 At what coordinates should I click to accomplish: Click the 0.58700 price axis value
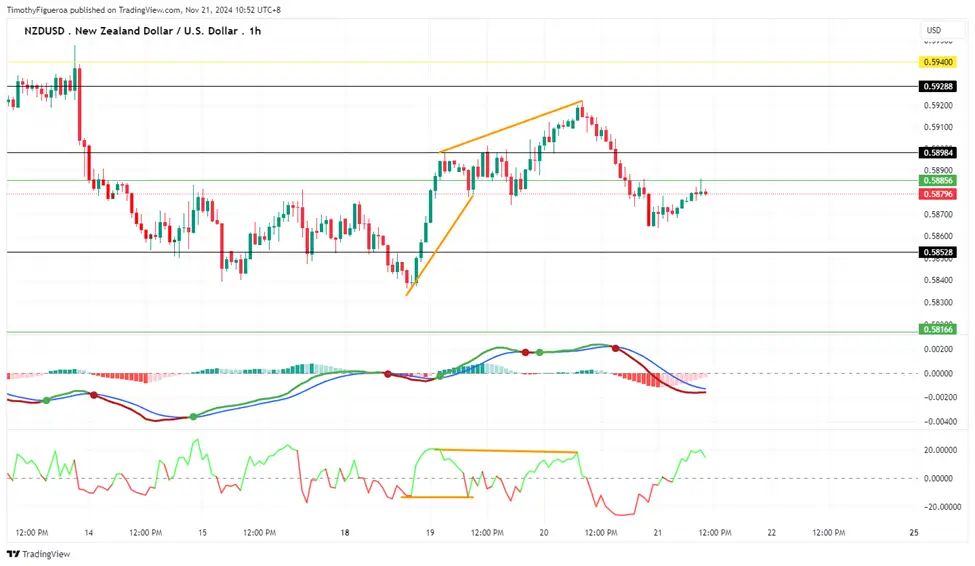pyautogui.click(x=938, y=215)
